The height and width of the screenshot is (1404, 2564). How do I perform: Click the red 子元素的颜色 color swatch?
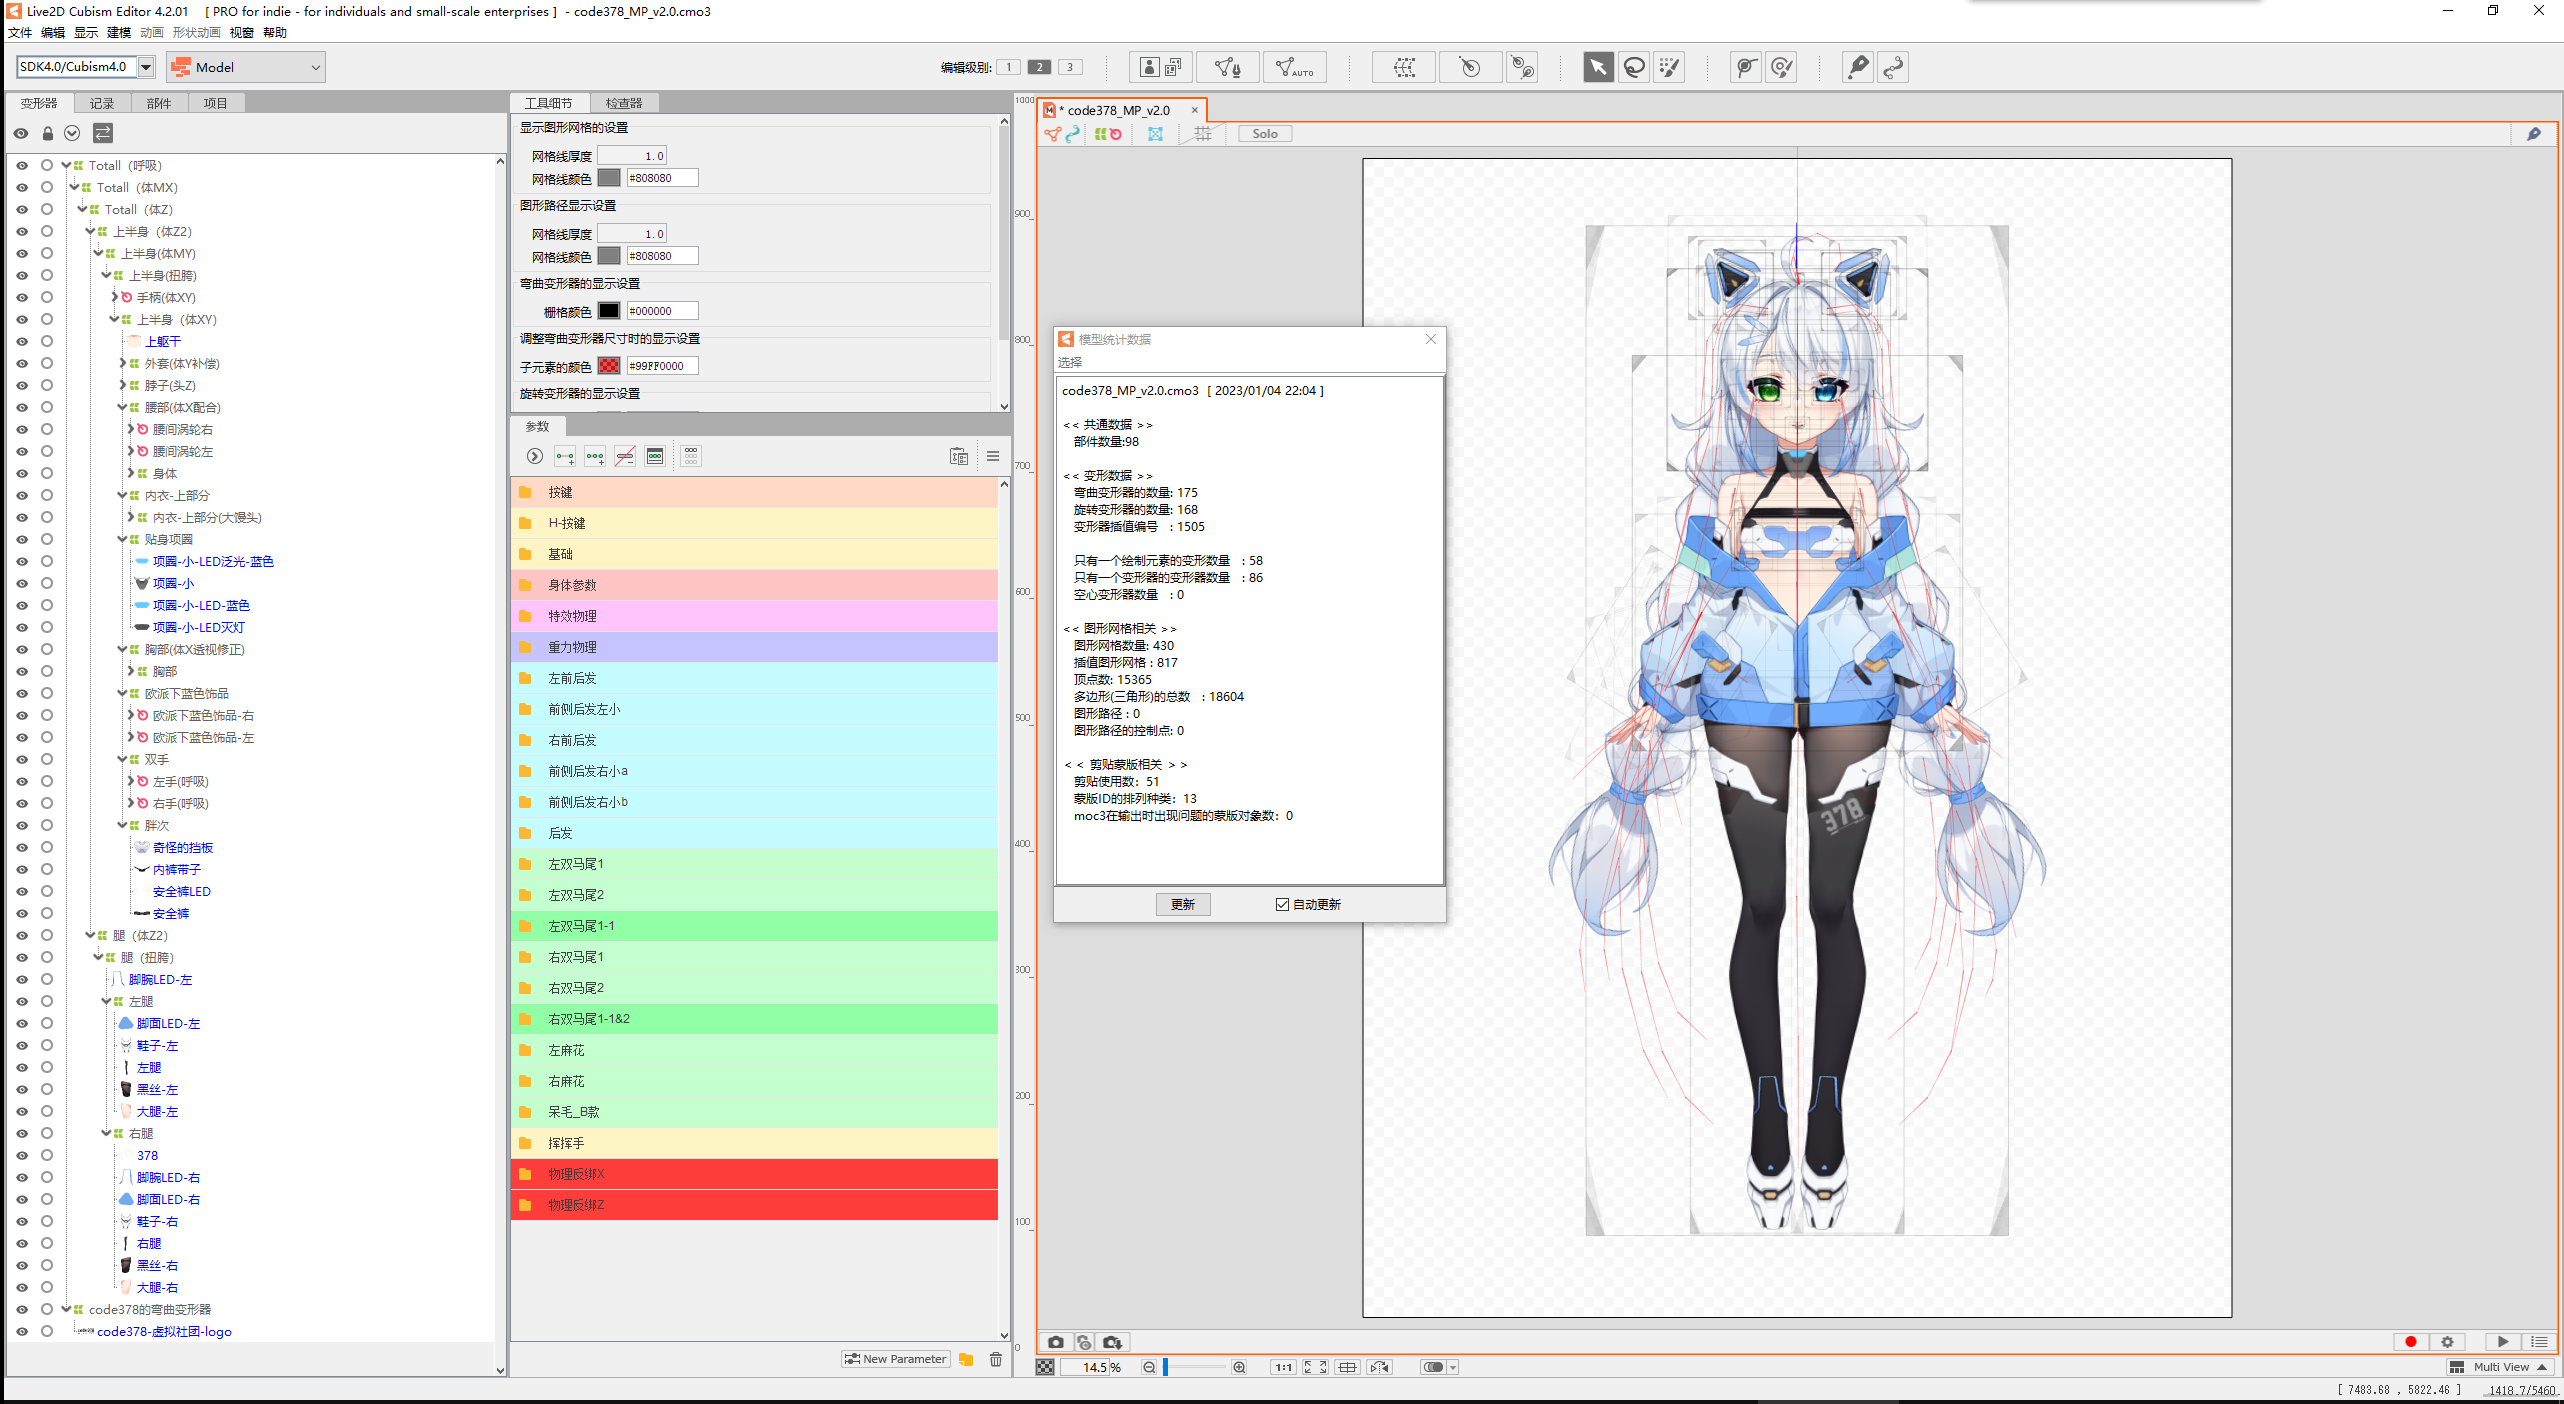608,366
